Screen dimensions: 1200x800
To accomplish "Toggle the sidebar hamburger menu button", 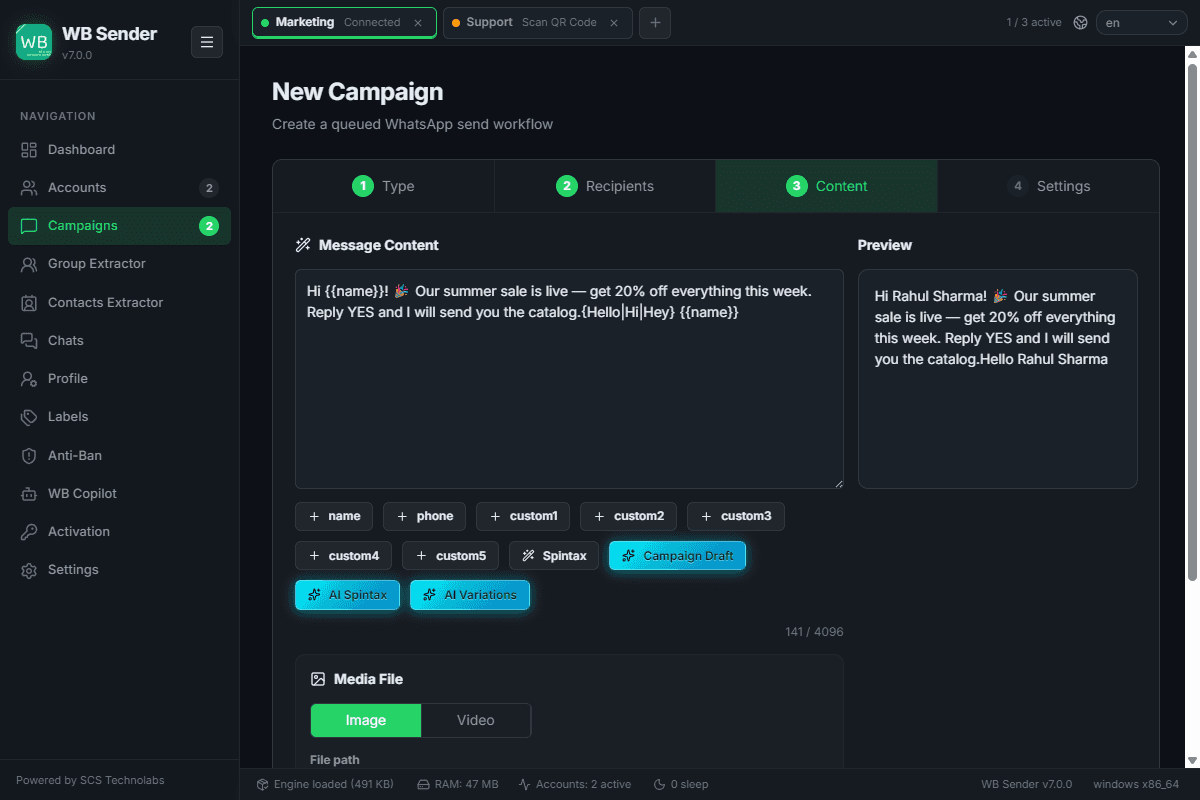I will [x=207, y=42].
